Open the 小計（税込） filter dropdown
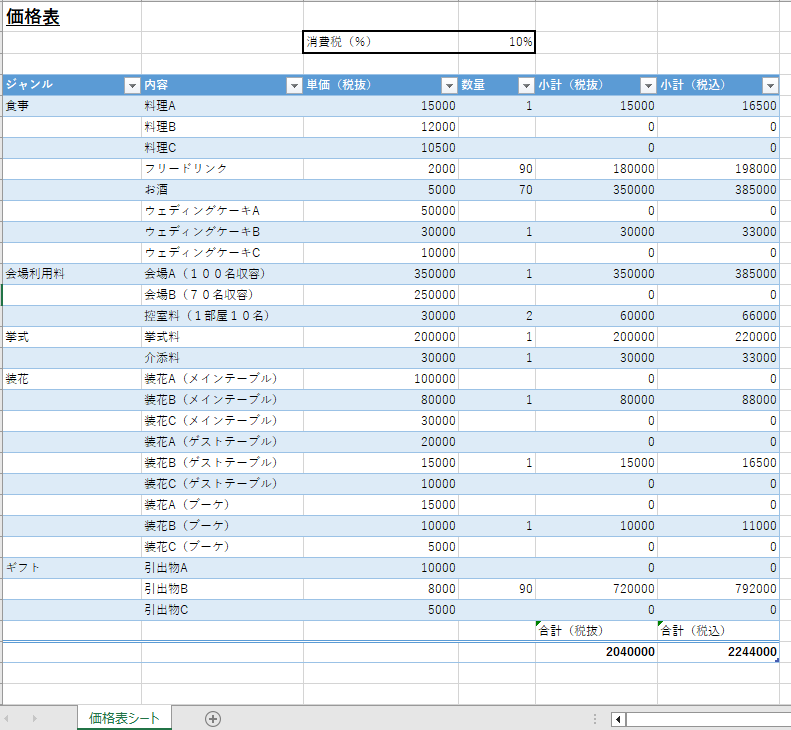Screen dimensions: 791x730 click(x=770, y=86)
